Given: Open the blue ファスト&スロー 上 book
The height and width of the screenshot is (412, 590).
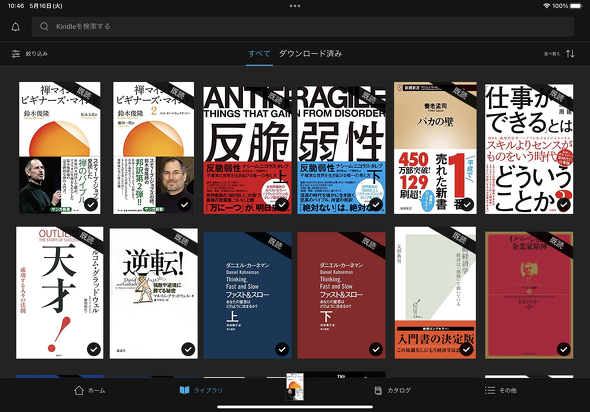Looking at the screenshot, I should (248, 295).
